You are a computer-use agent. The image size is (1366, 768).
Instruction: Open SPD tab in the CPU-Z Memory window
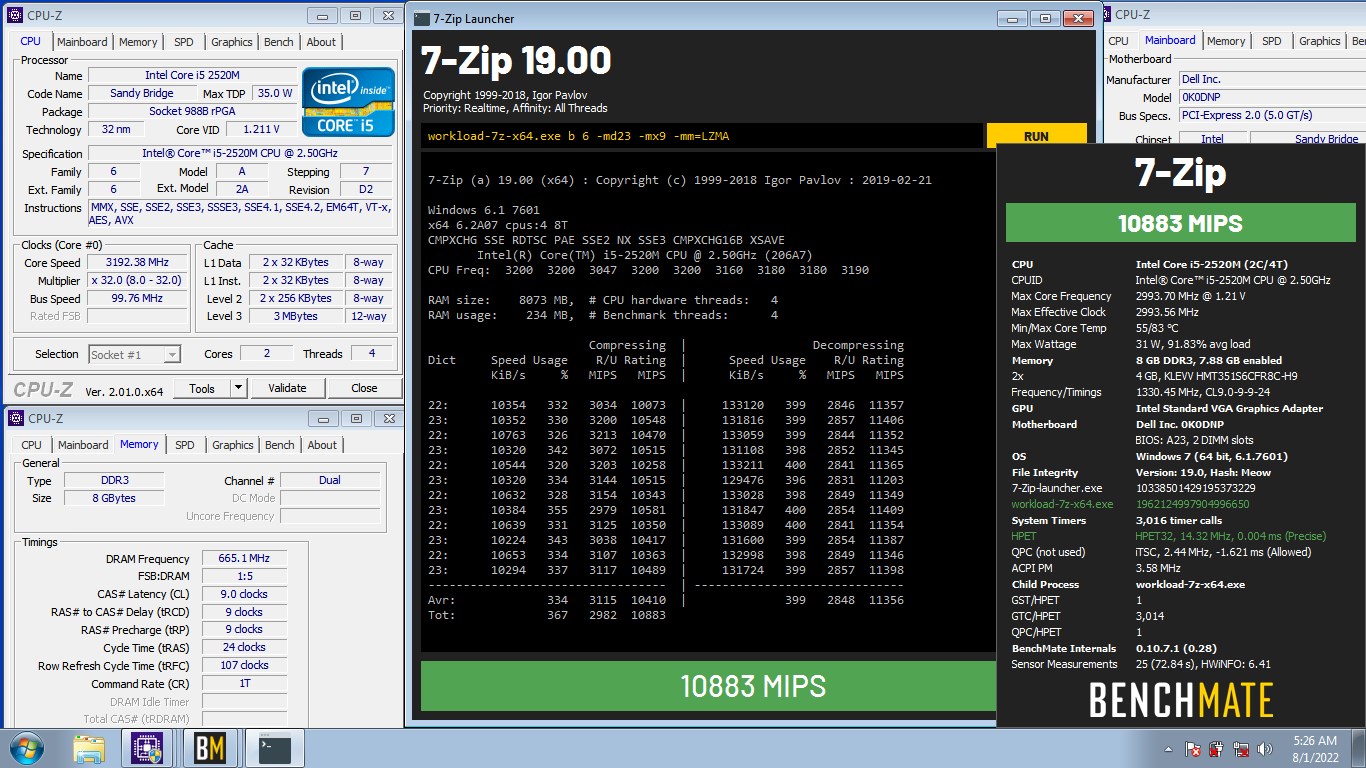pyautogui.click(x=185, y=445)
